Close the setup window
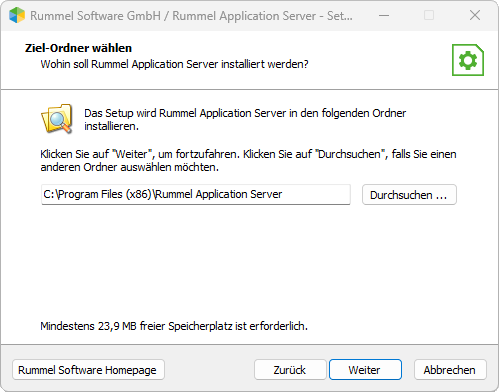The width and height of the screenshot is (499, 392). tap(475, 15)
